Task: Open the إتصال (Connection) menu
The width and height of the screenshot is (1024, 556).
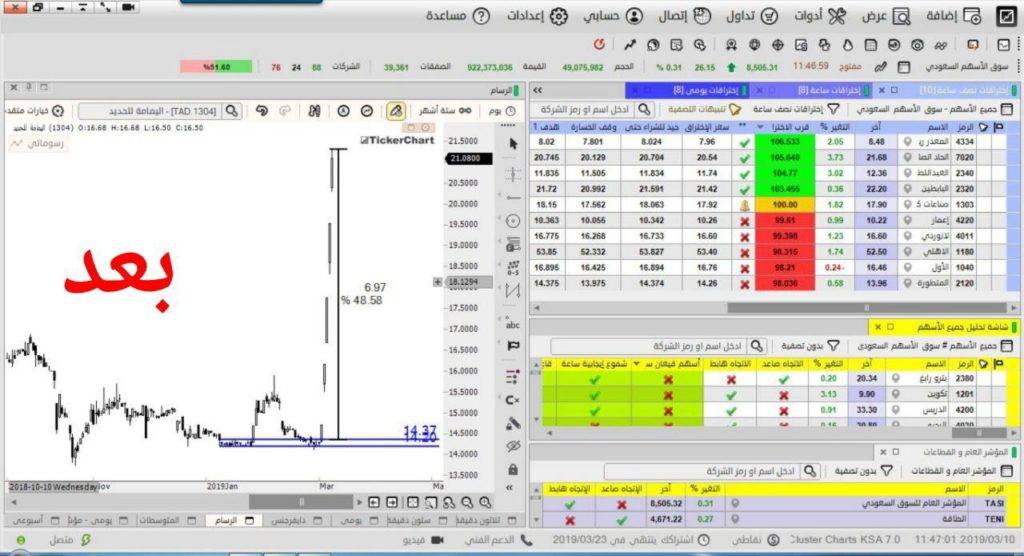Action: point(684,16)
